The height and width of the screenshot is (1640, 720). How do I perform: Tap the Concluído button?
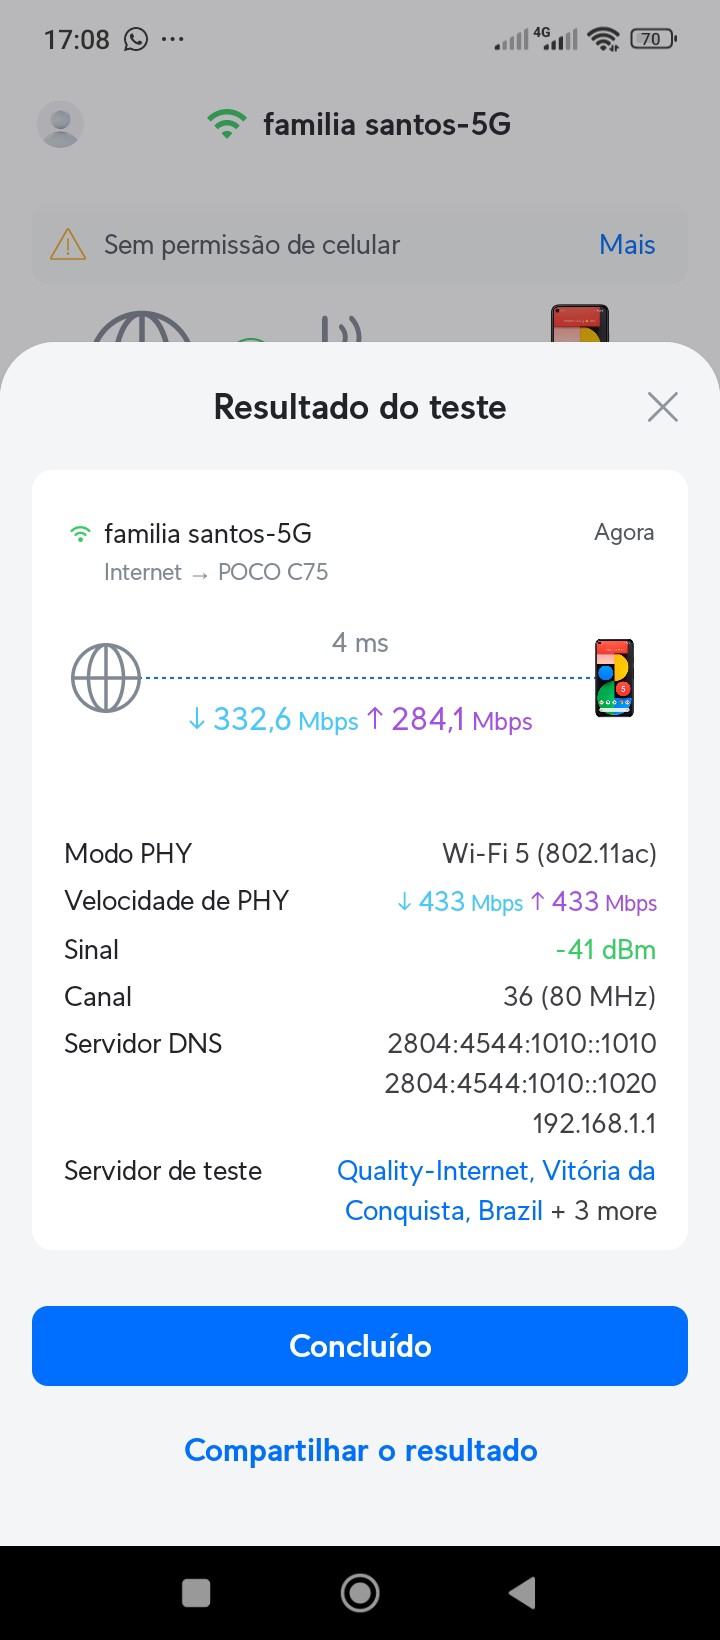[360, 1346]
